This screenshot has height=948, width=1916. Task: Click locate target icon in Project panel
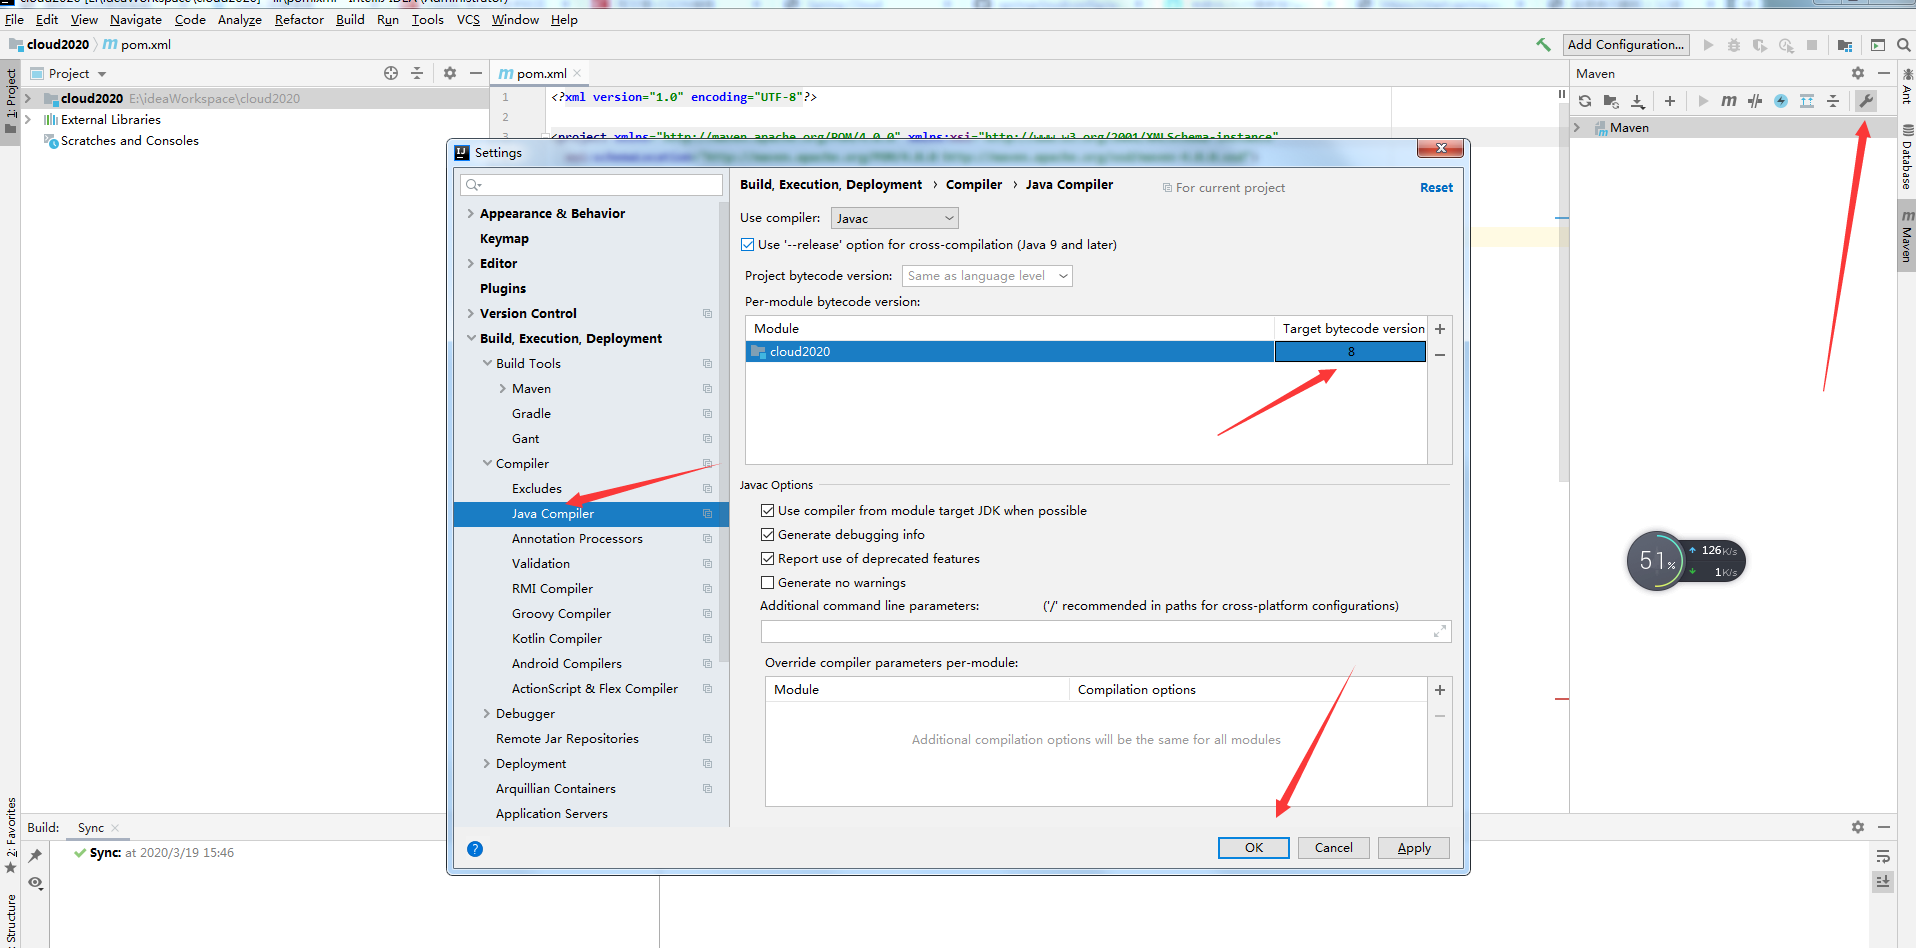391,73
